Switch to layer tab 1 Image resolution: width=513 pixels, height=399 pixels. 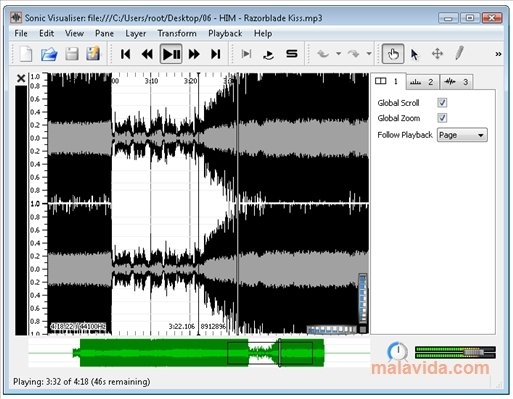388,81
